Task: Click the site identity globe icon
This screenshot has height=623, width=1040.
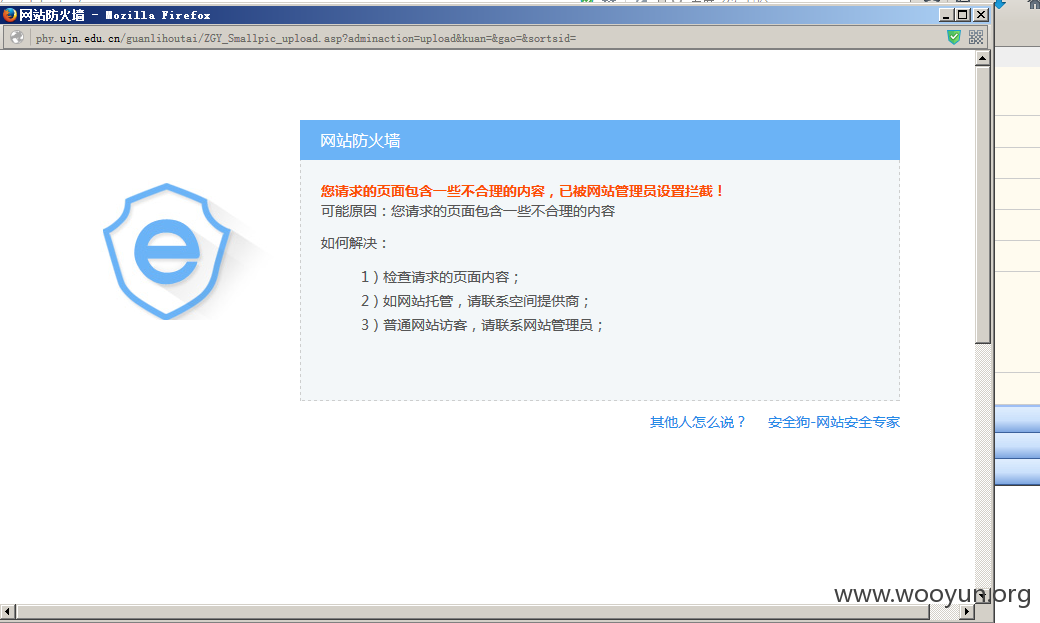Action: tap(17, 38)
